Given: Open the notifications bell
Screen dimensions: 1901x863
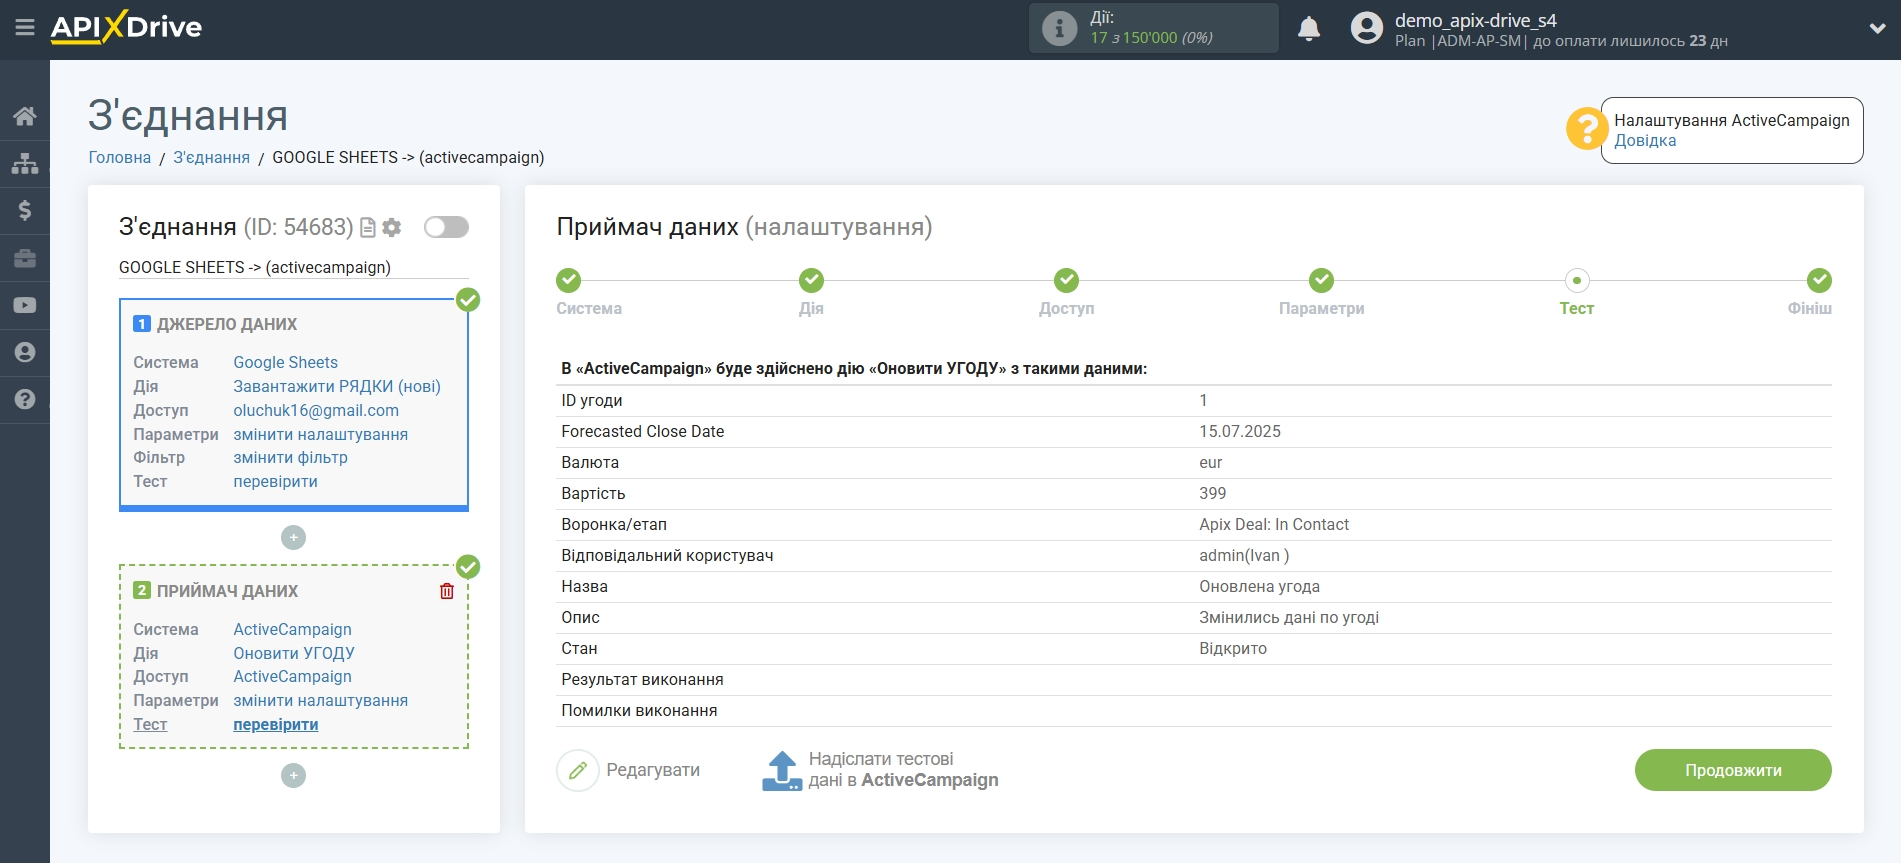Looking at the screenshot, I should tap(1309, 28).
